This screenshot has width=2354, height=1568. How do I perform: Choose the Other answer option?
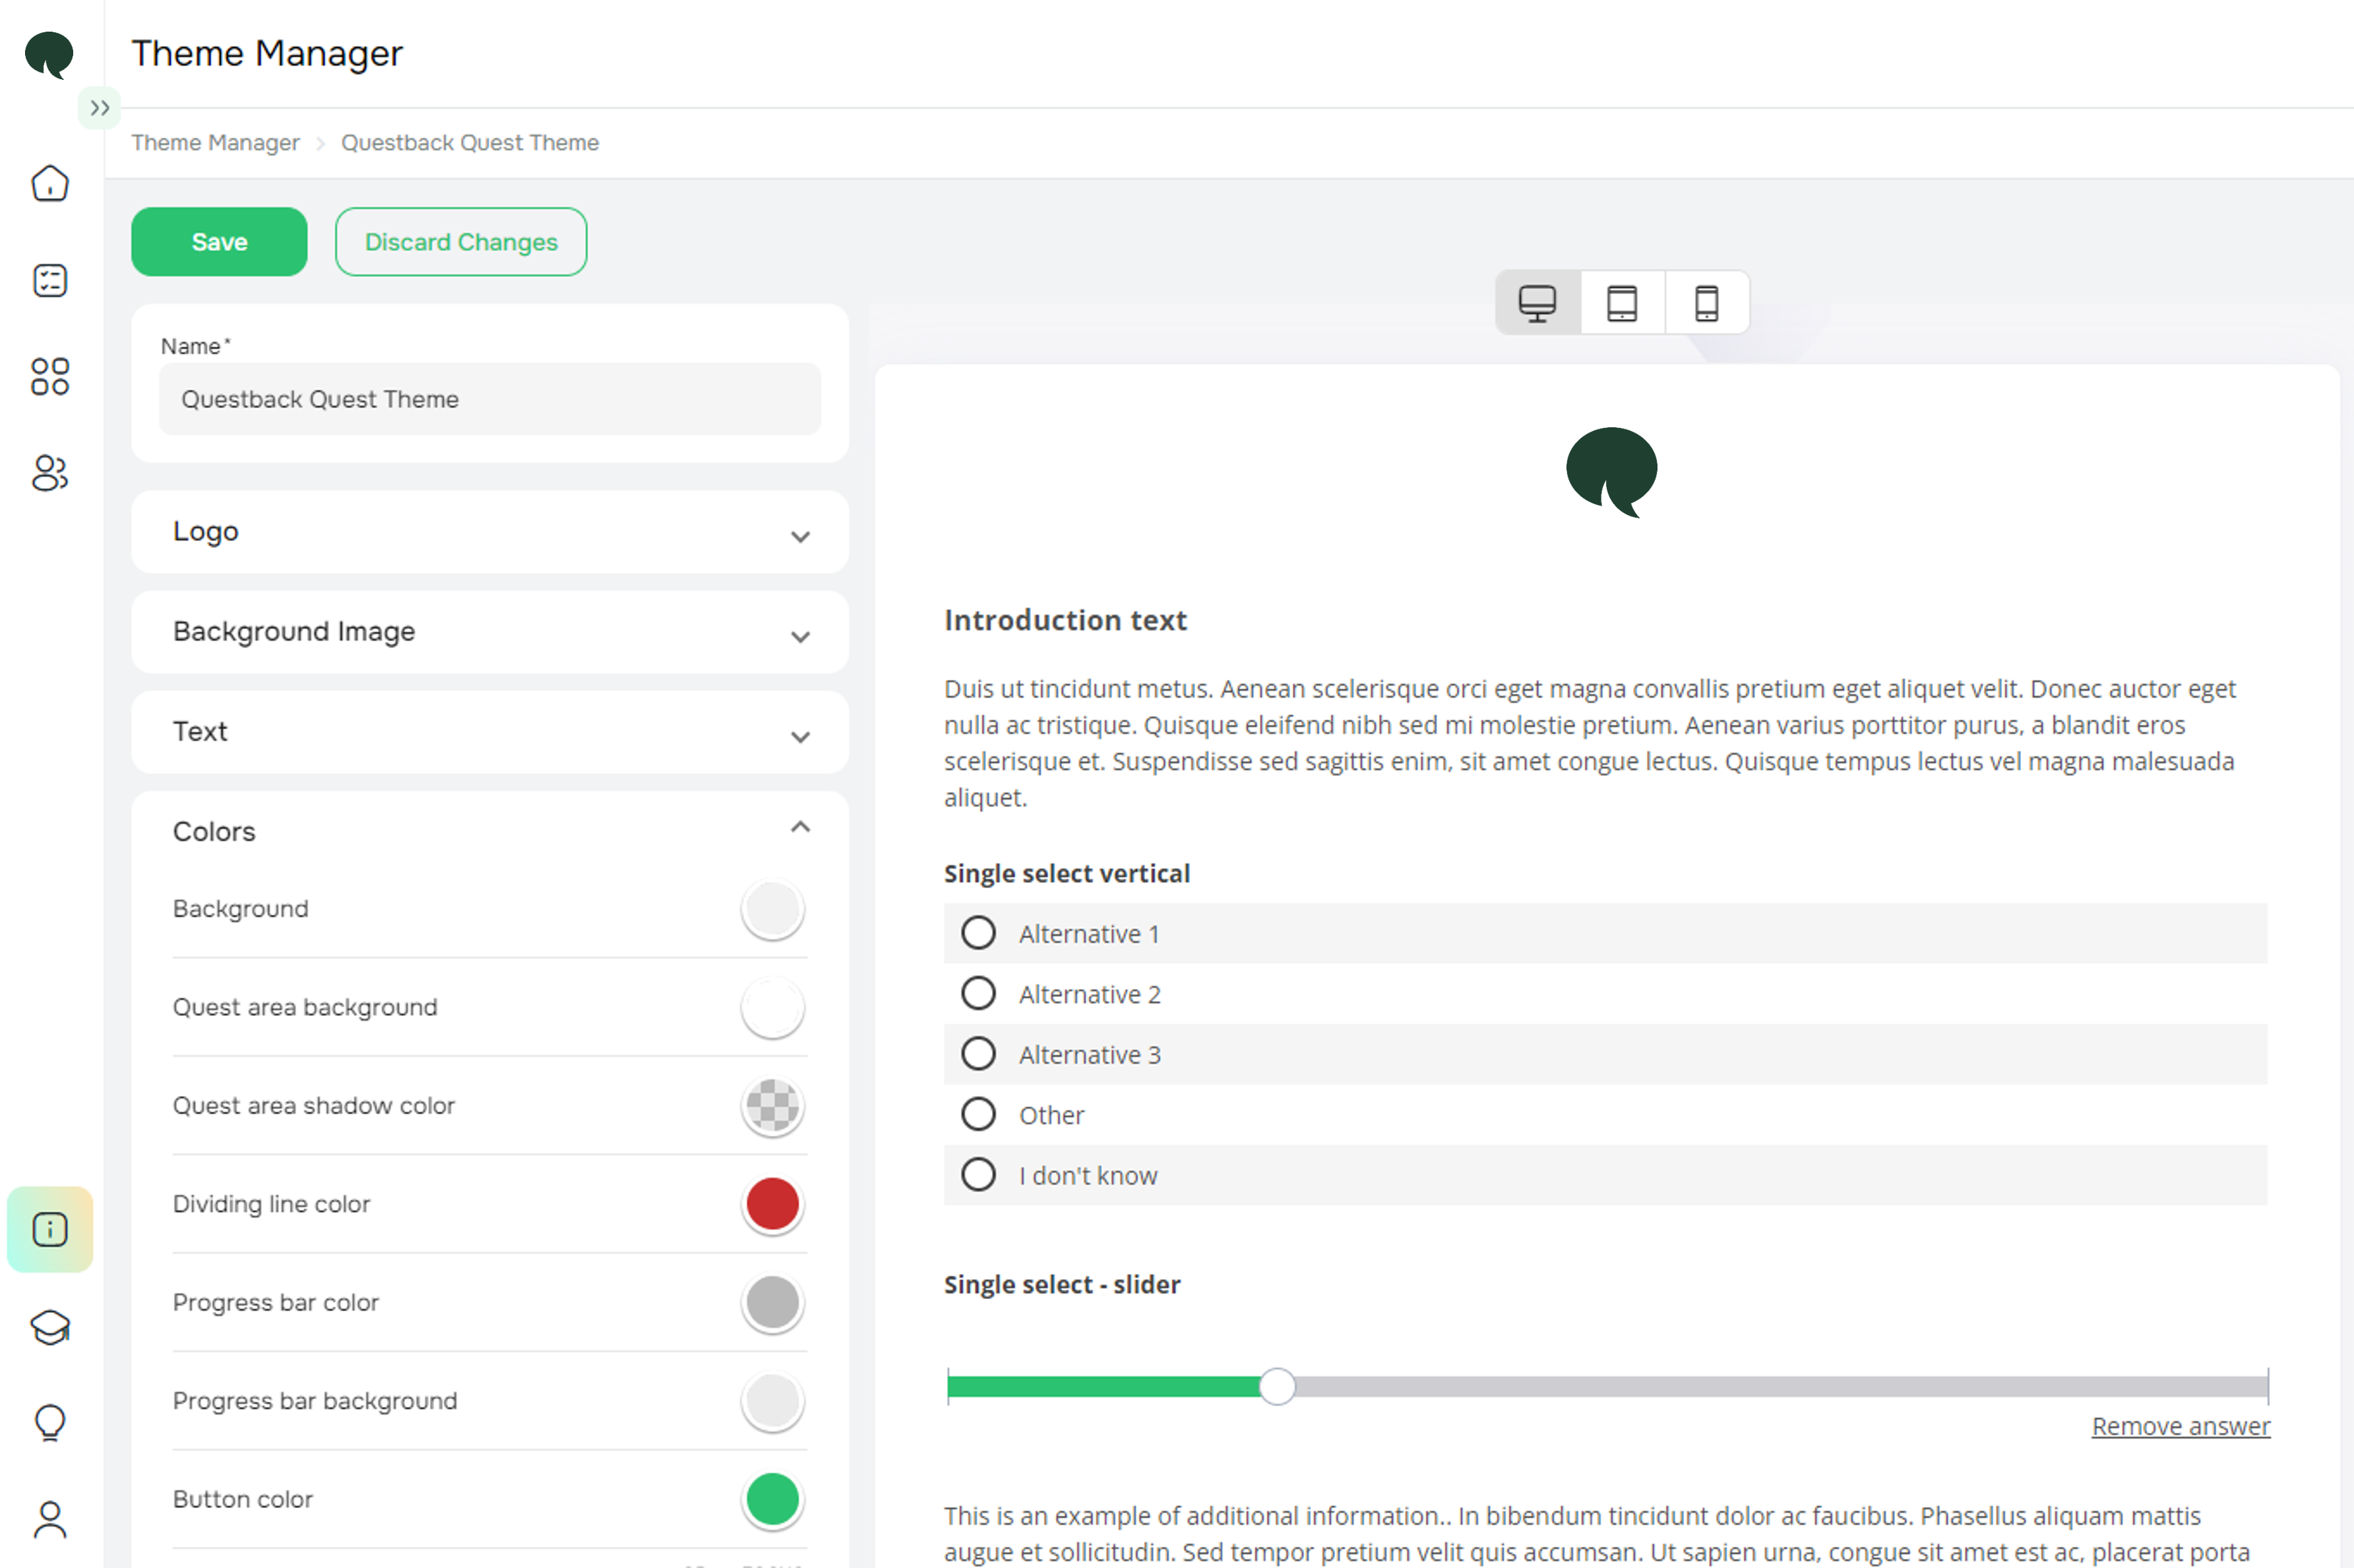(x=978, y=1114)
